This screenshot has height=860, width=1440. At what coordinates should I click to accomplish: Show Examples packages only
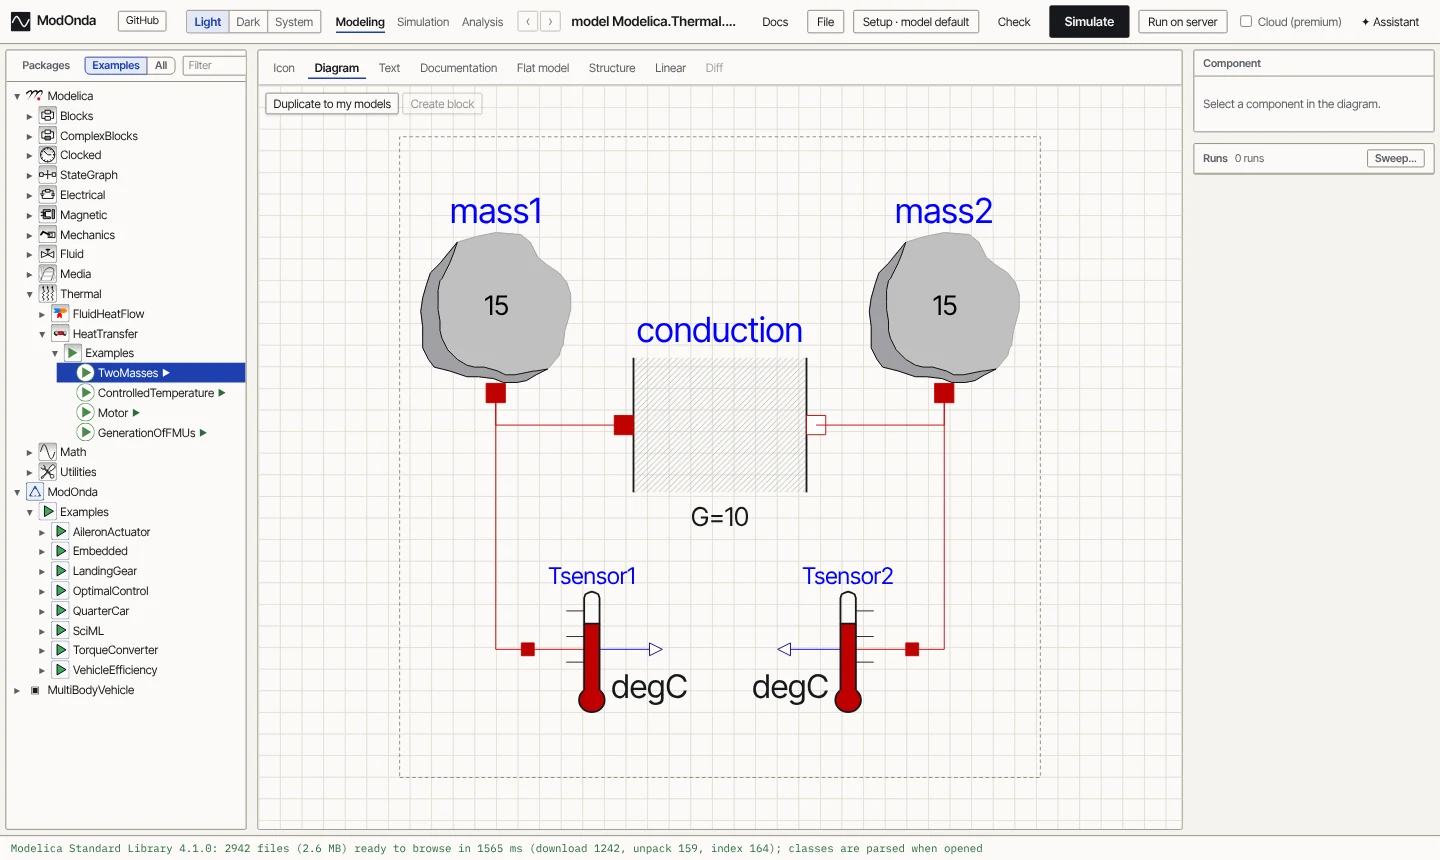pyautogui.click(x=116, y=66)
